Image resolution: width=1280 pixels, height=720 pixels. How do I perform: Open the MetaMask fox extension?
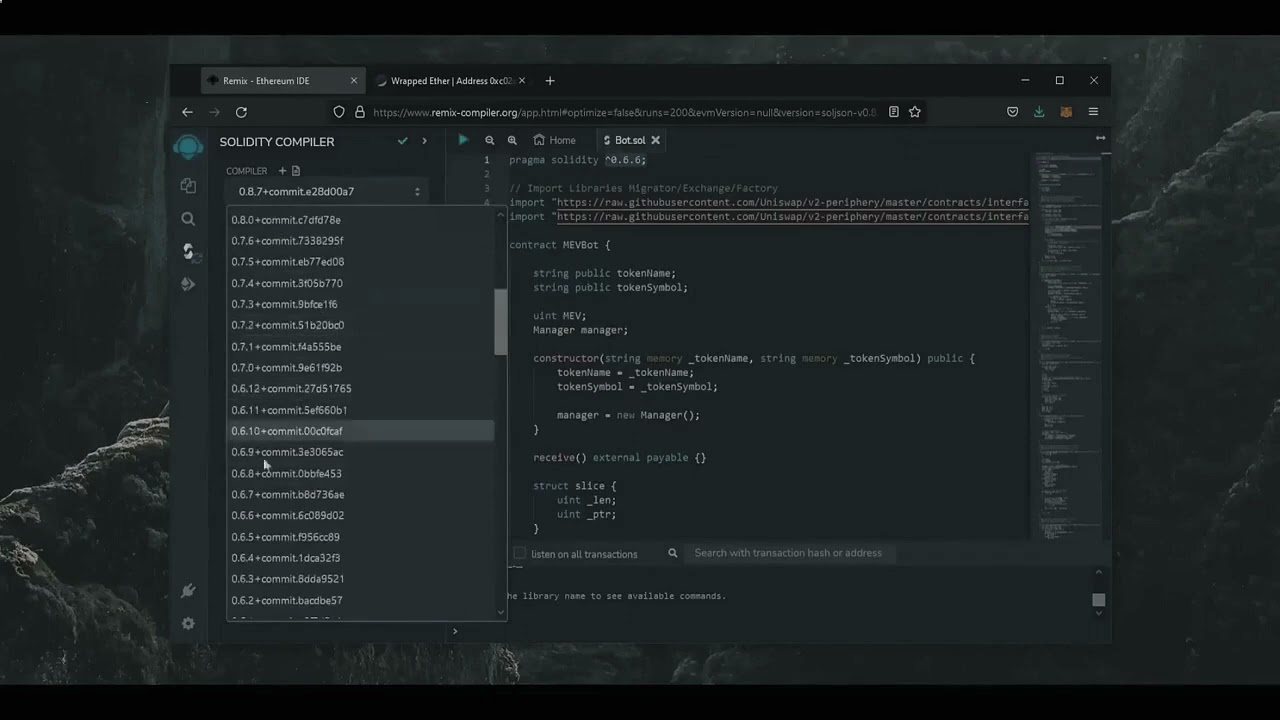click(x=1066, y=112)
